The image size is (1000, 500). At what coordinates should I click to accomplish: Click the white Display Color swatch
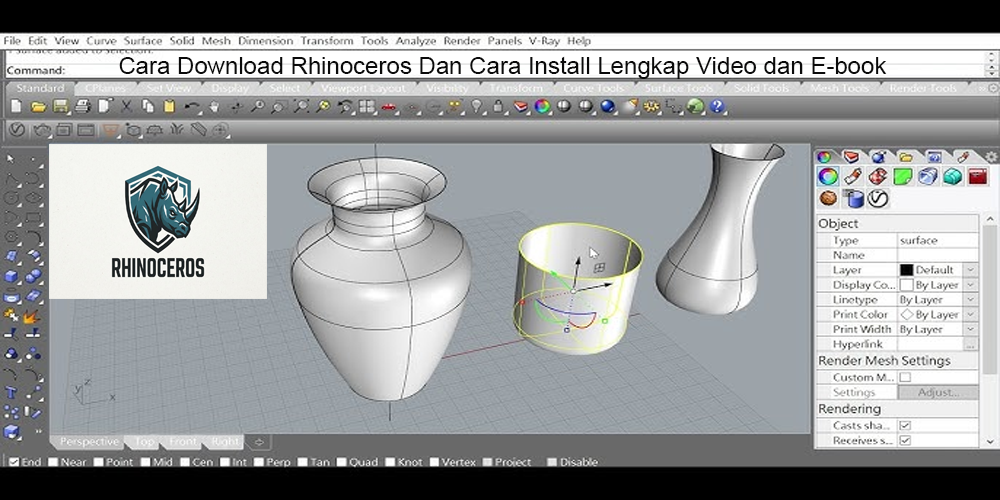click(906, 284)
